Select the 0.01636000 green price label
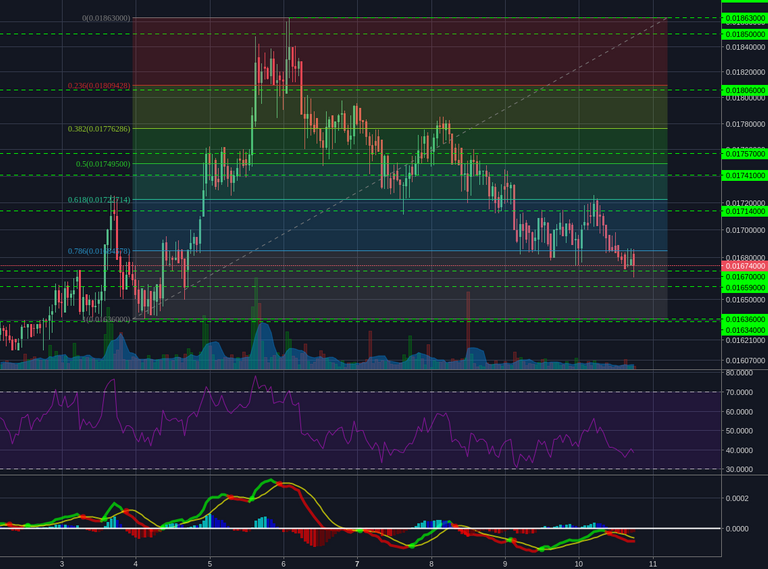The height and width of the screenshot is (569, 768). coord(744,319)
